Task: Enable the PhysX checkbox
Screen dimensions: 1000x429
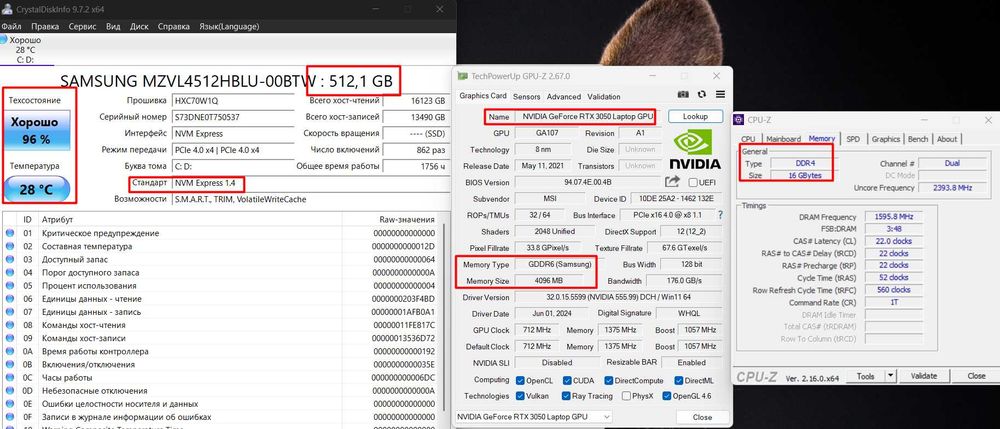Action: click(x=626, y=396)
